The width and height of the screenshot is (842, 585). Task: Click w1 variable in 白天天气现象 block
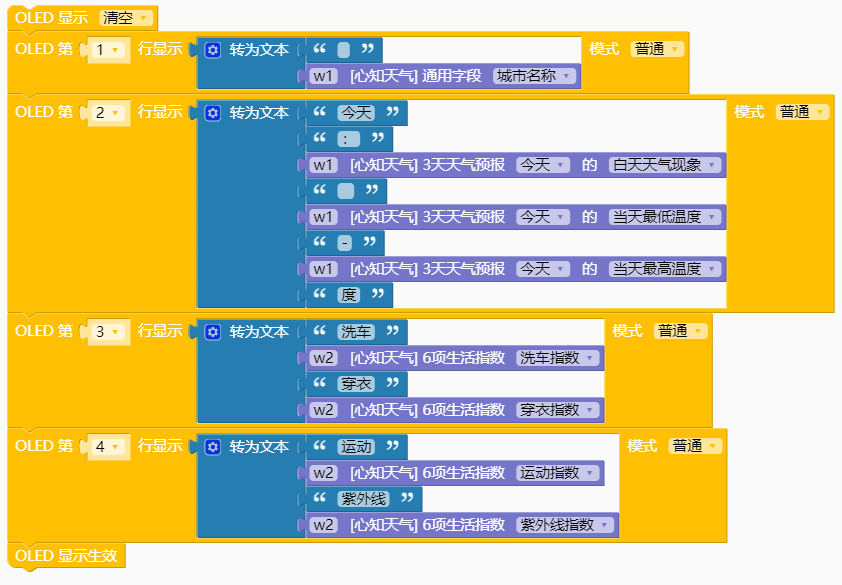tap(323, 165)
